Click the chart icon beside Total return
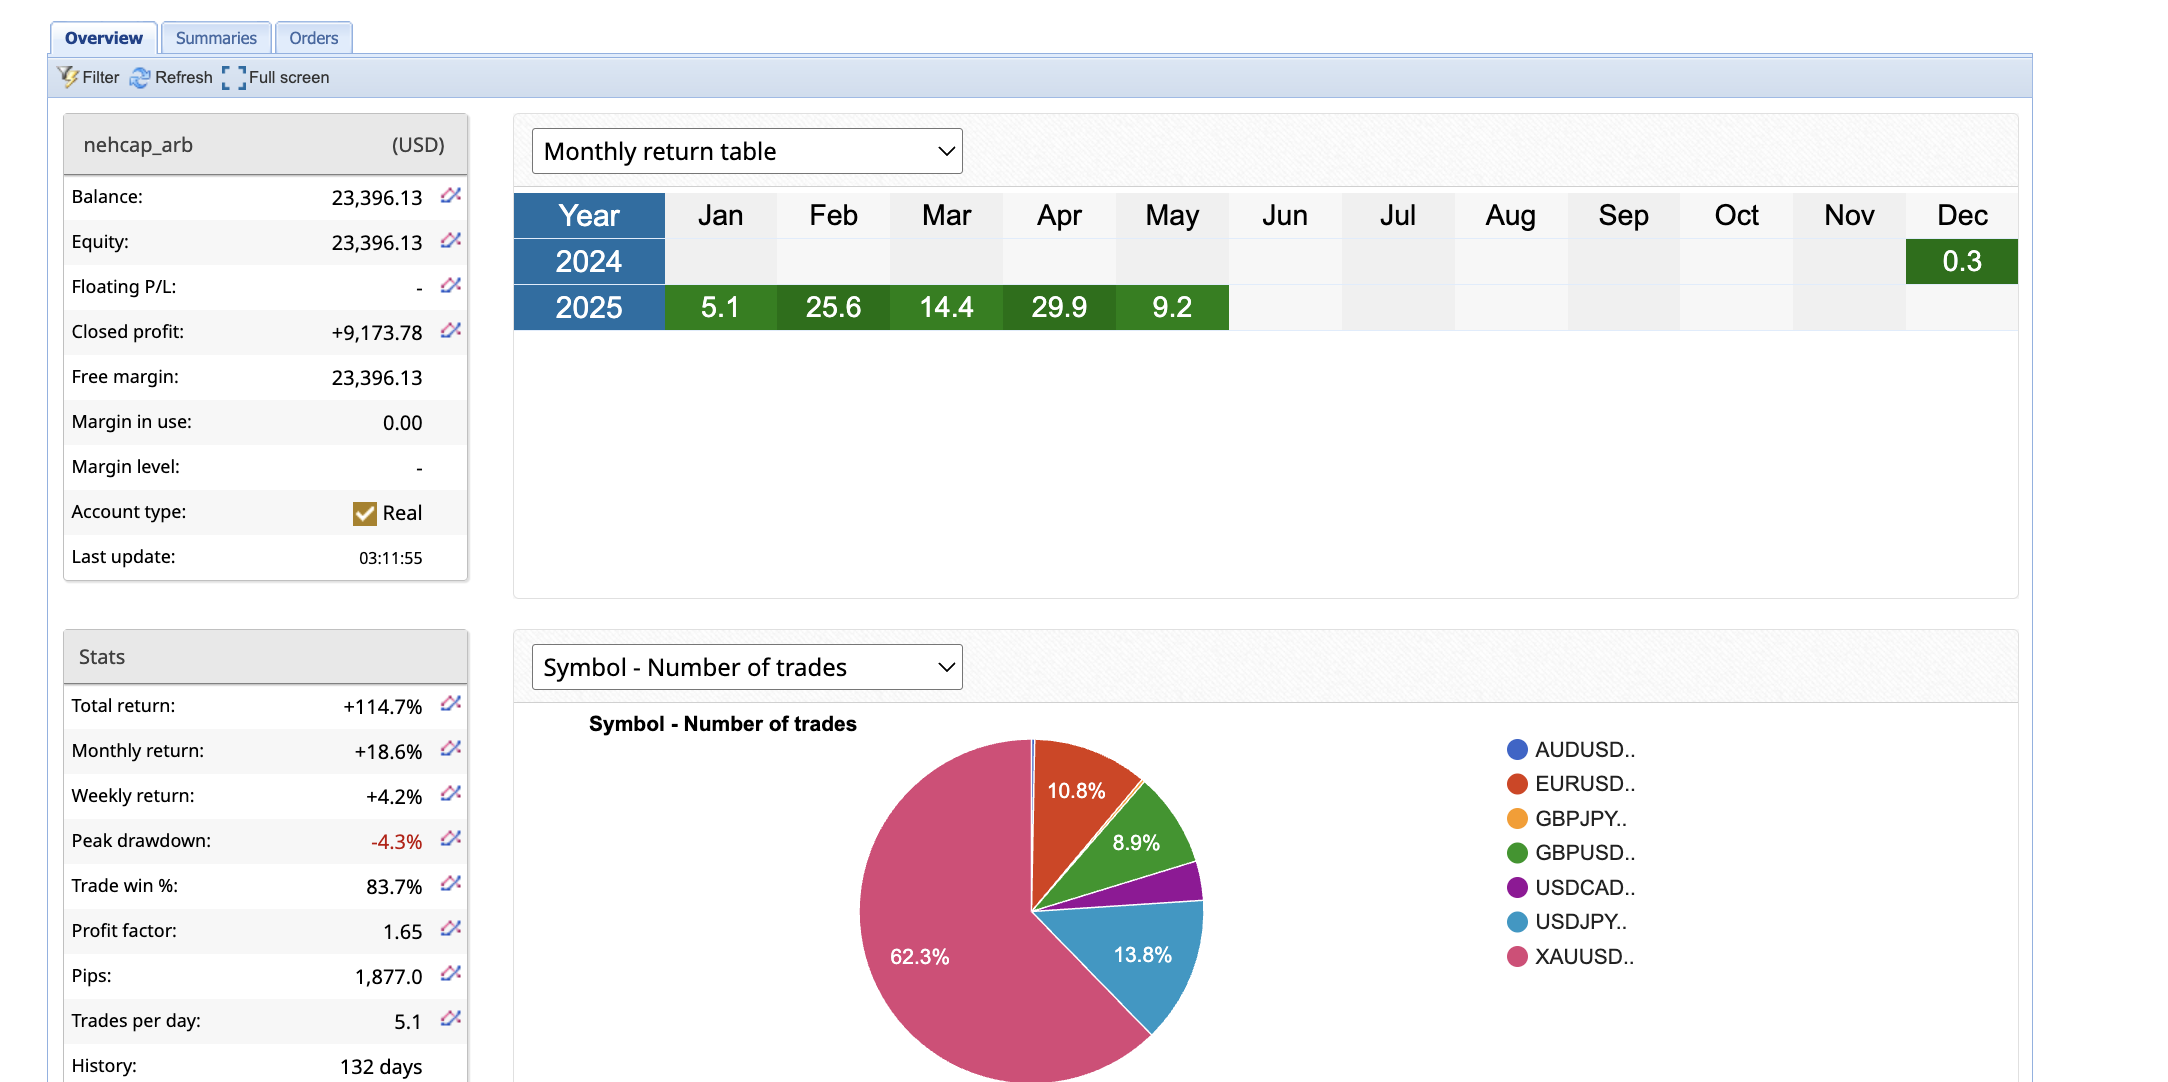Screen dimensions: 2168x1082 451,704
